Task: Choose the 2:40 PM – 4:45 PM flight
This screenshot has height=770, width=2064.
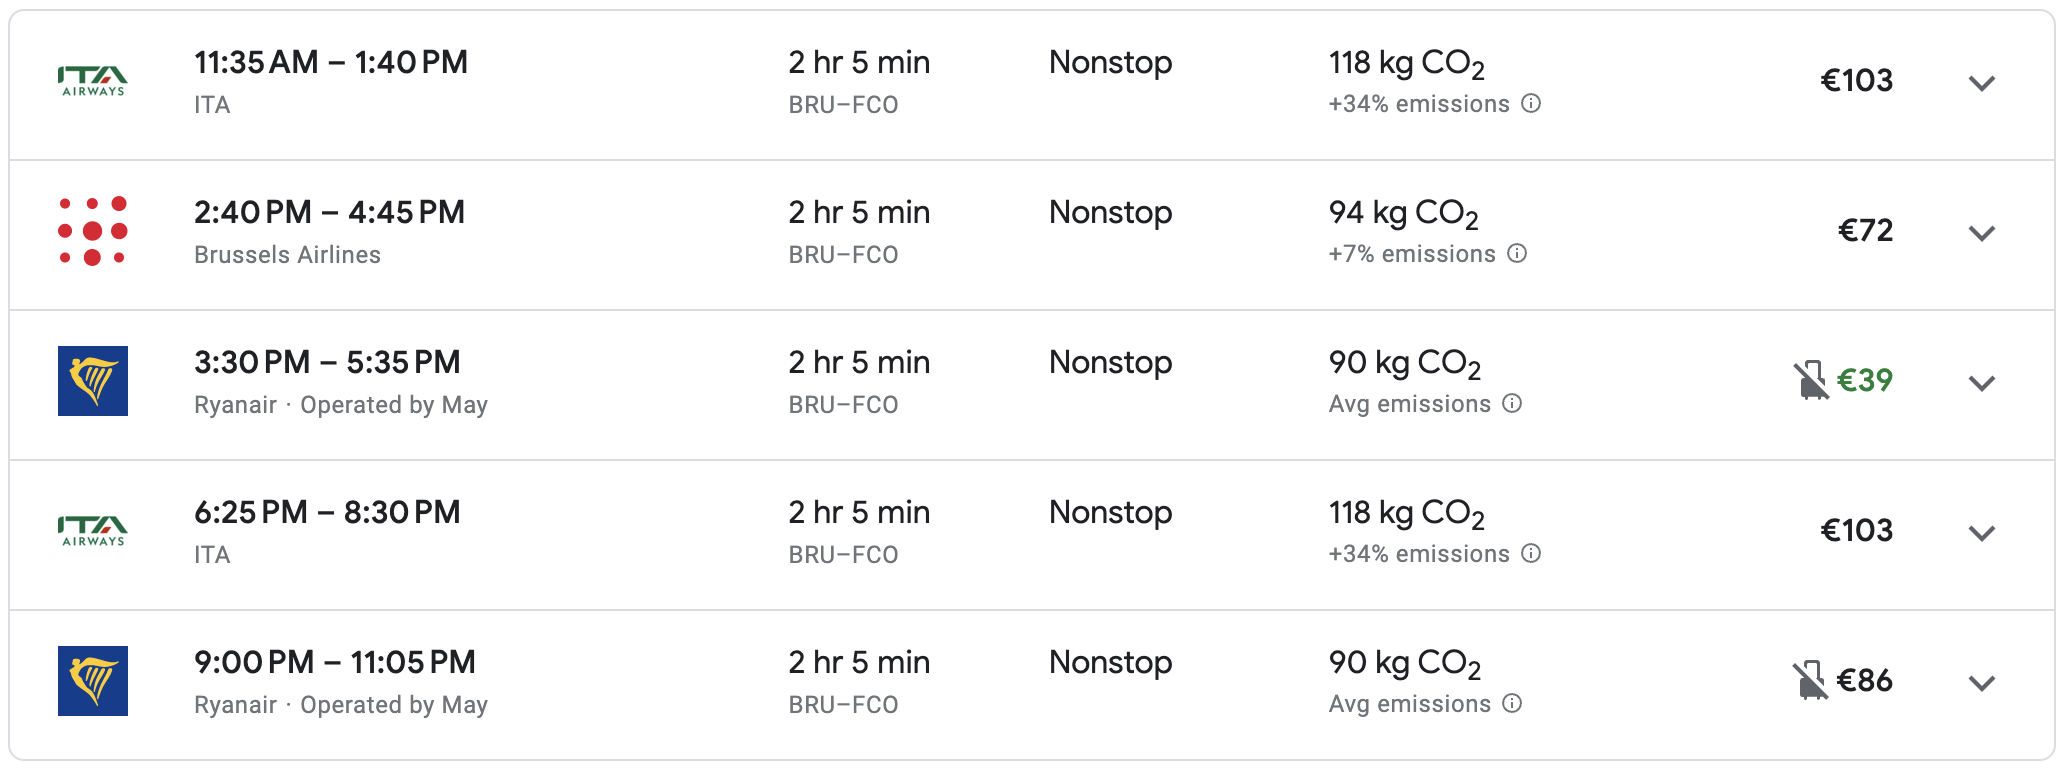Action: [329, 213]
